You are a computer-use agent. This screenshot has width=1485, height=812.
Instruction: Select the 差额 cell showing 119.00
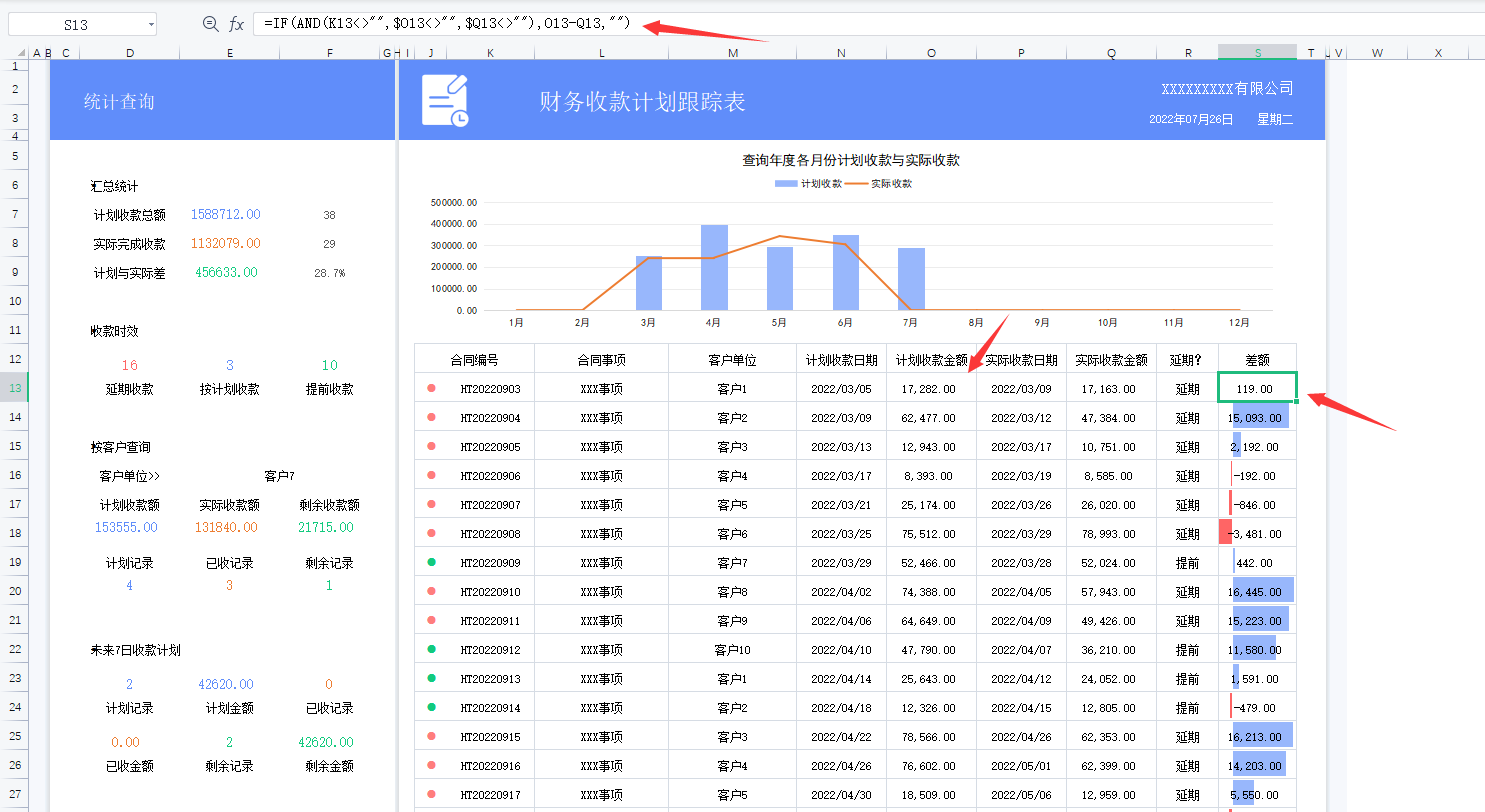(1257, 388)
